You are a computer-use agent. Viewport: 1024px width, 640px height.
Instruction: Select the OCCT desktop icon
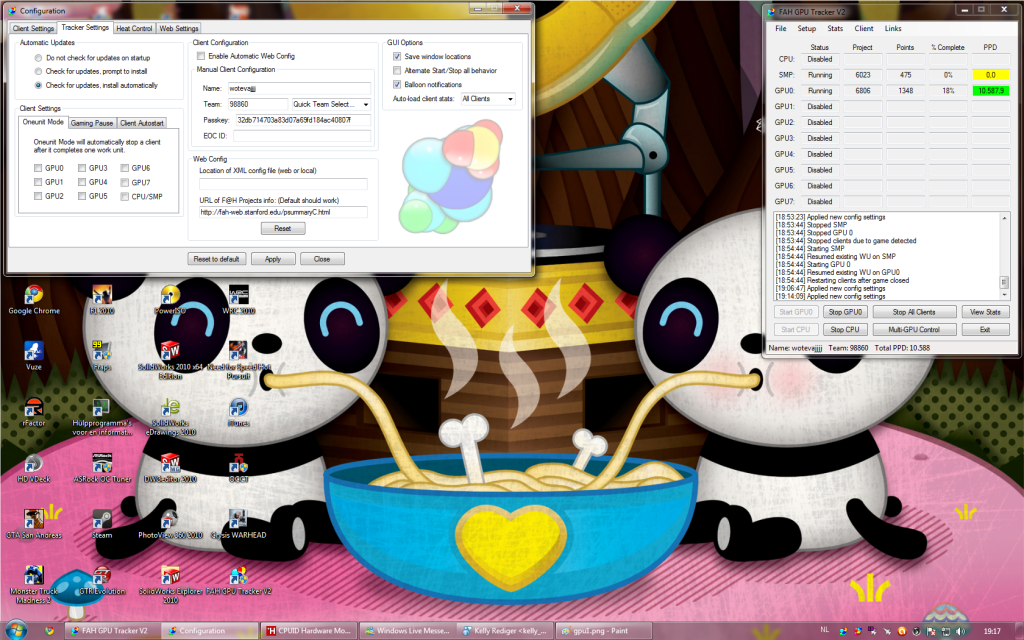[x=238, y=468]
